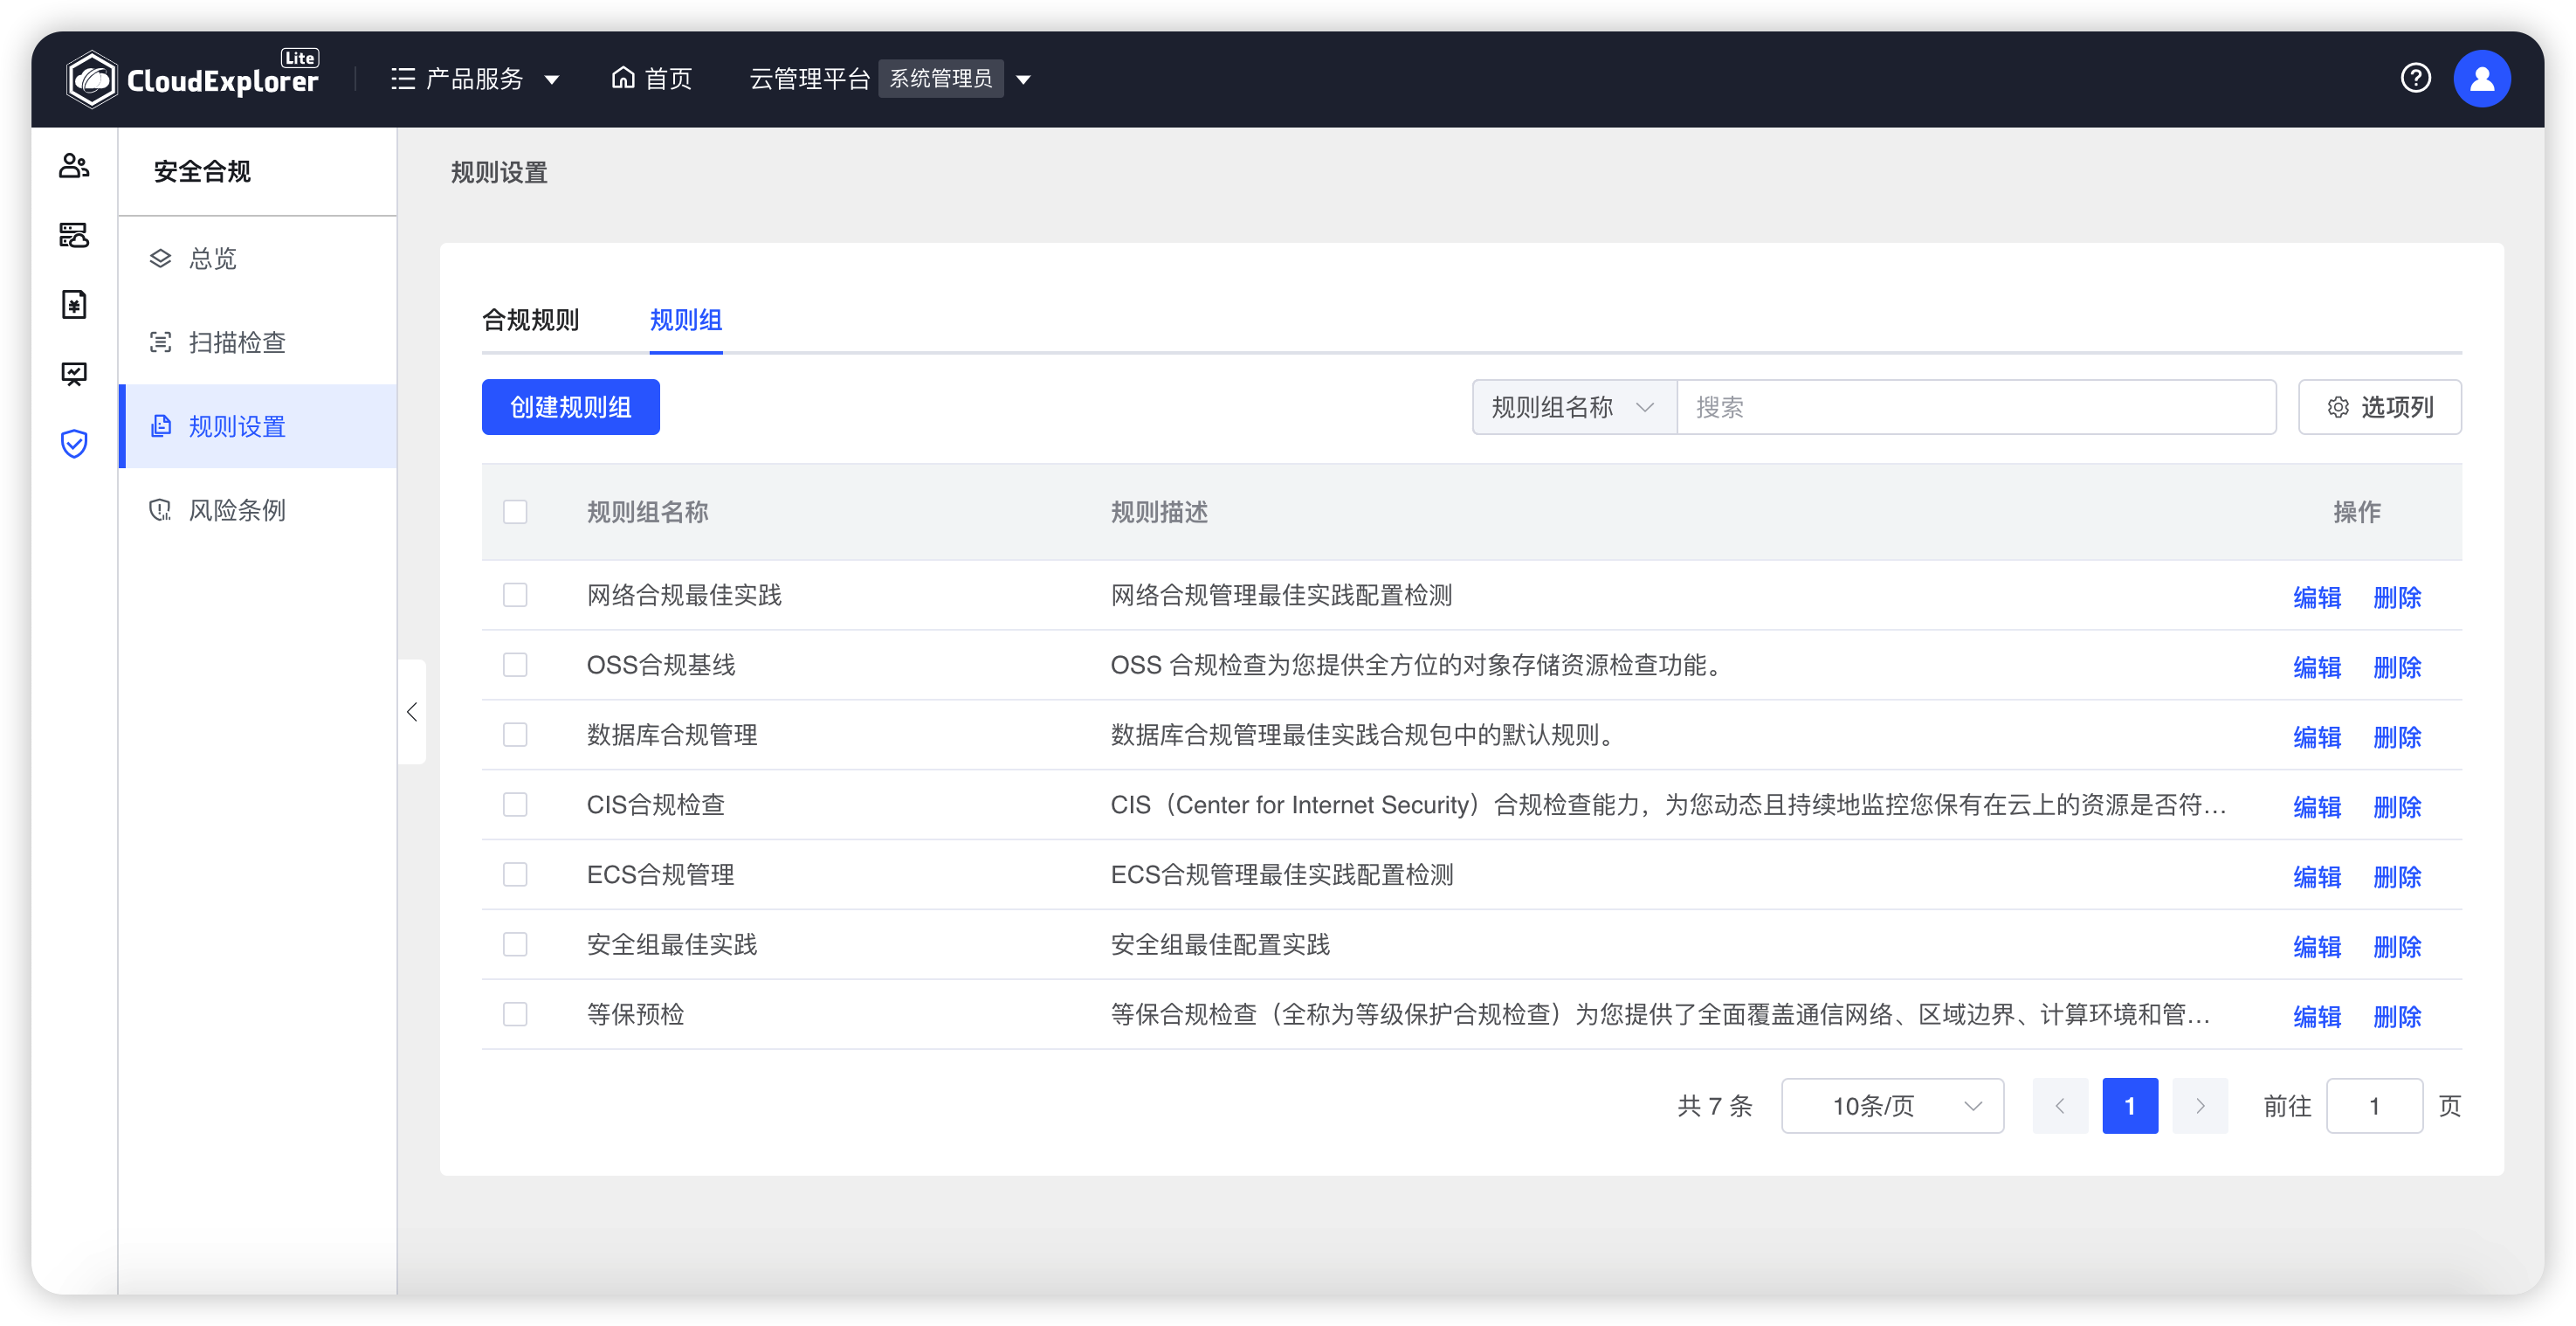This screenshot has width=2576, height=1326.
Task: Open the billing (¥ document) icon in sidebar
Action: [74, 305]
